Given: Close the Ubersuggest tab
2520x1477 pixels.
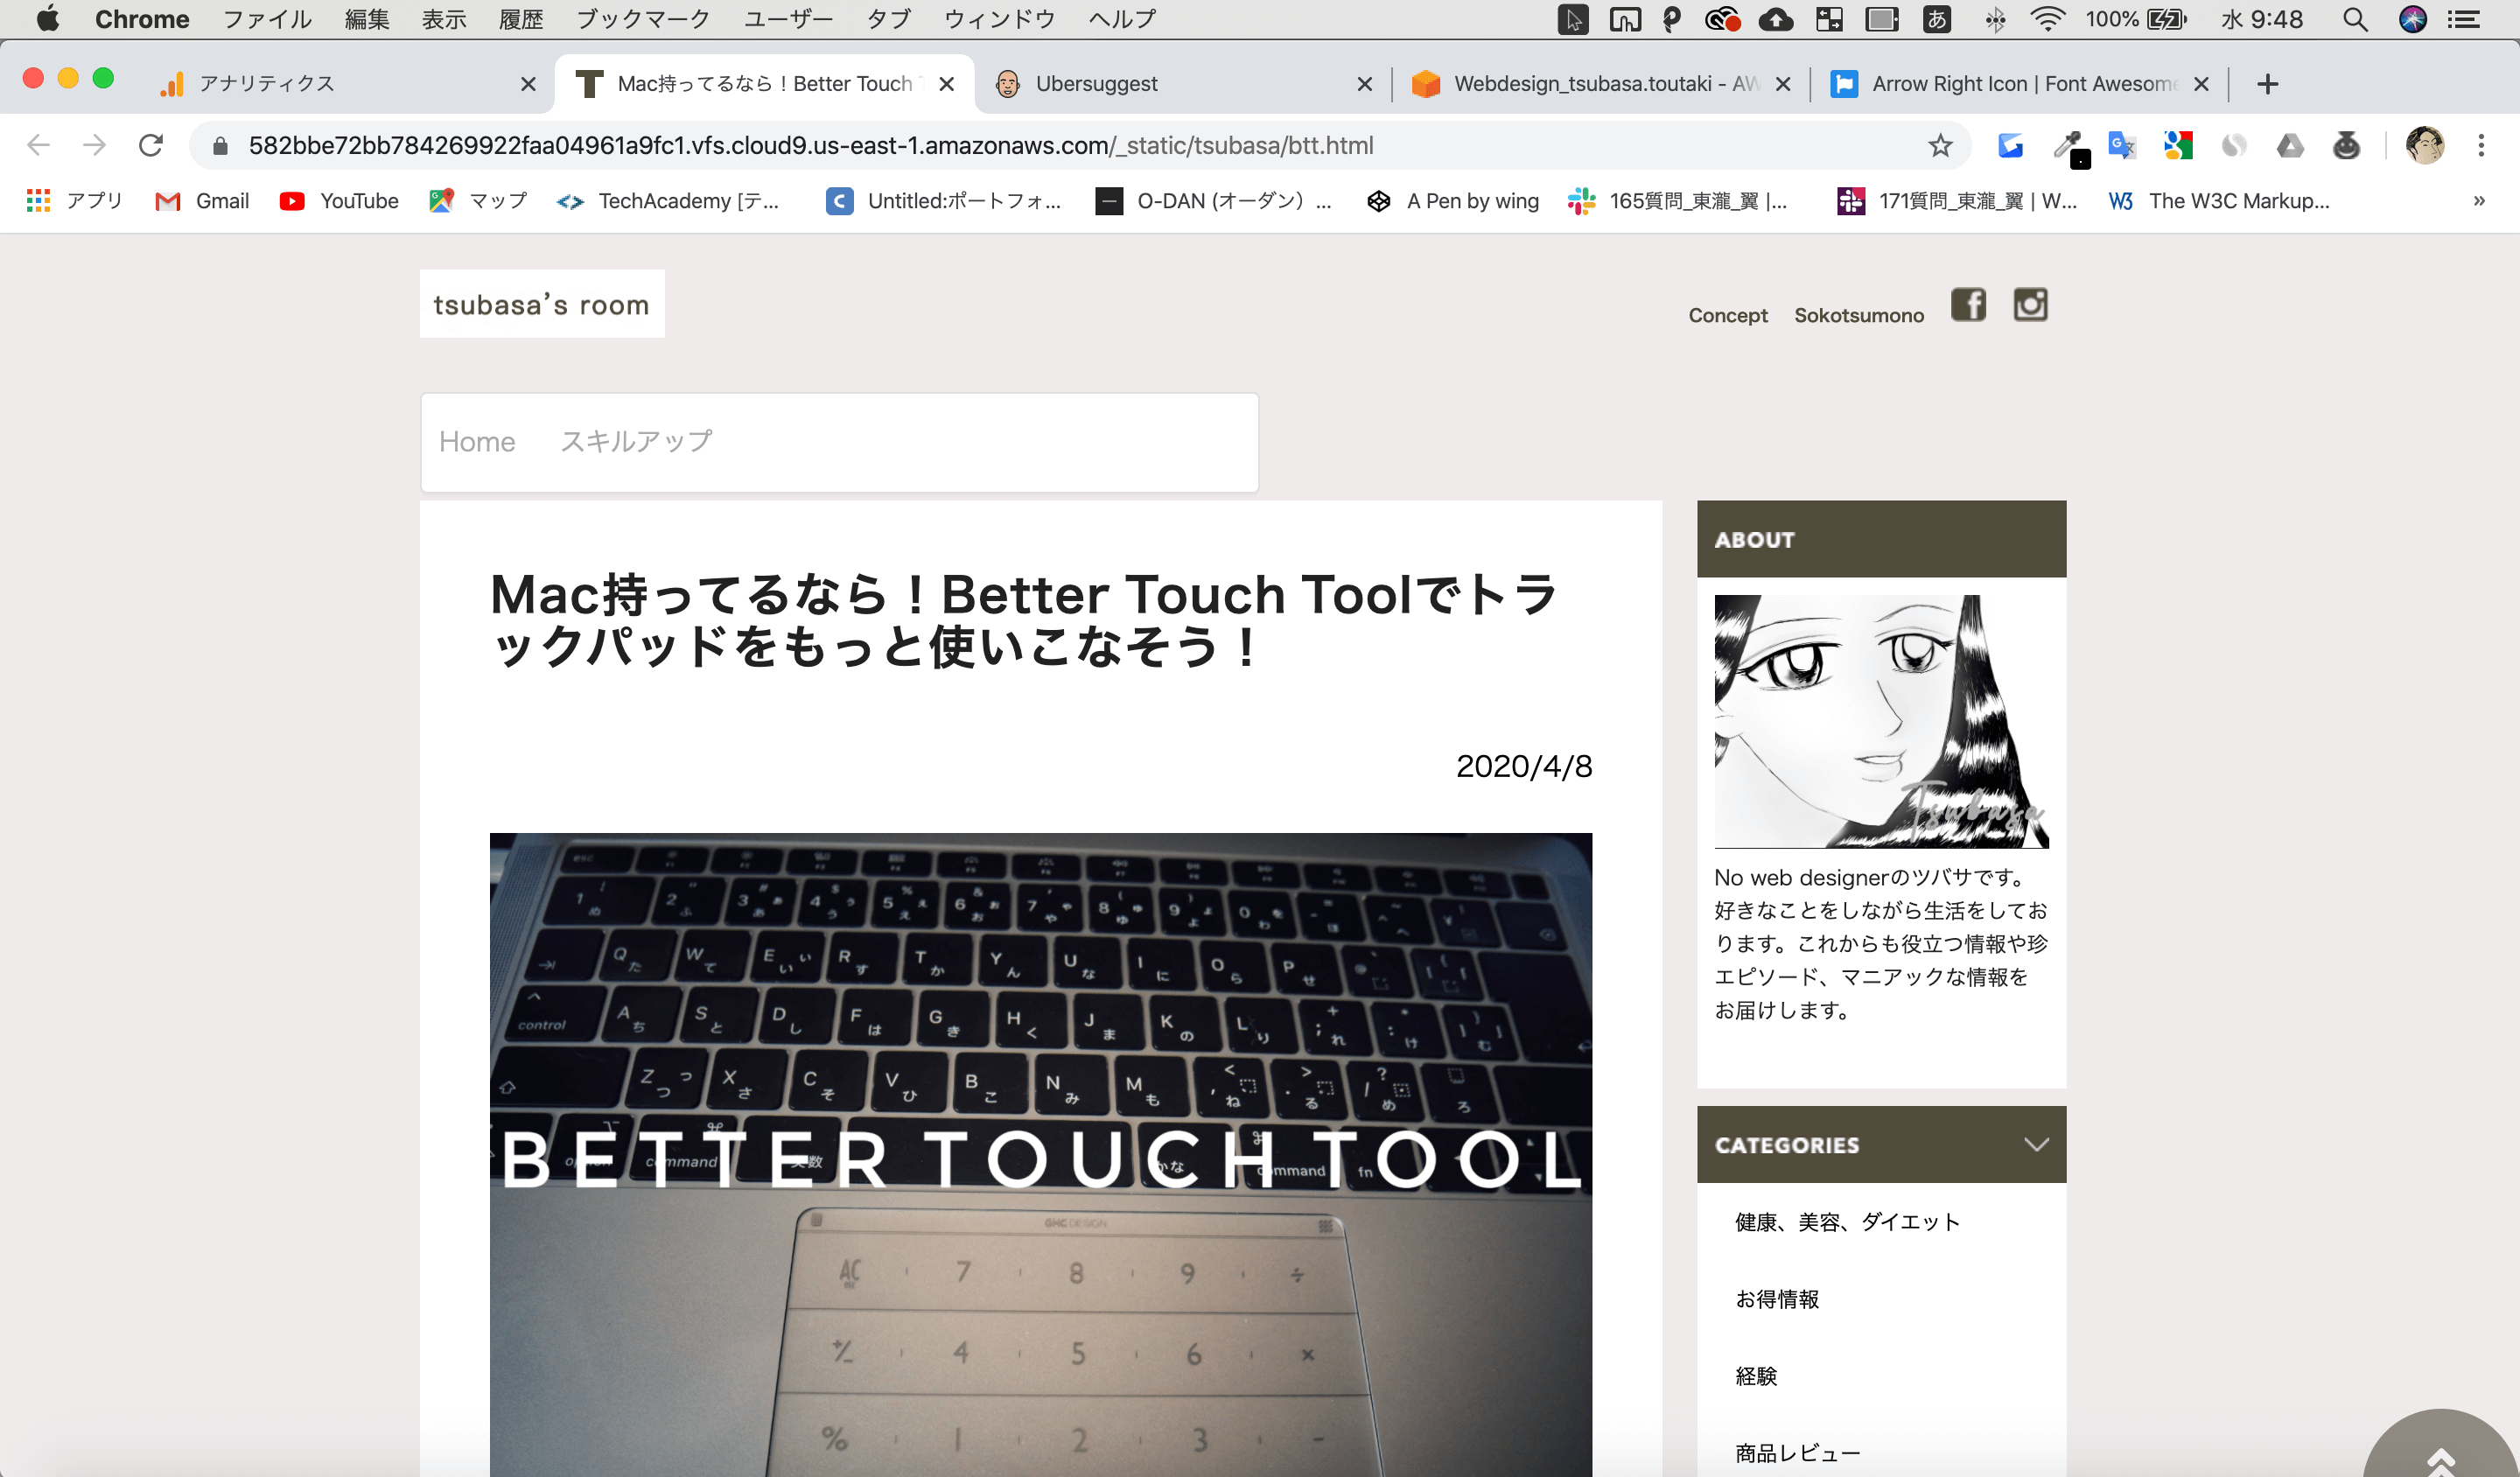Looking at the screenshot, I should pyautogui.click(x=1364, y=84).
